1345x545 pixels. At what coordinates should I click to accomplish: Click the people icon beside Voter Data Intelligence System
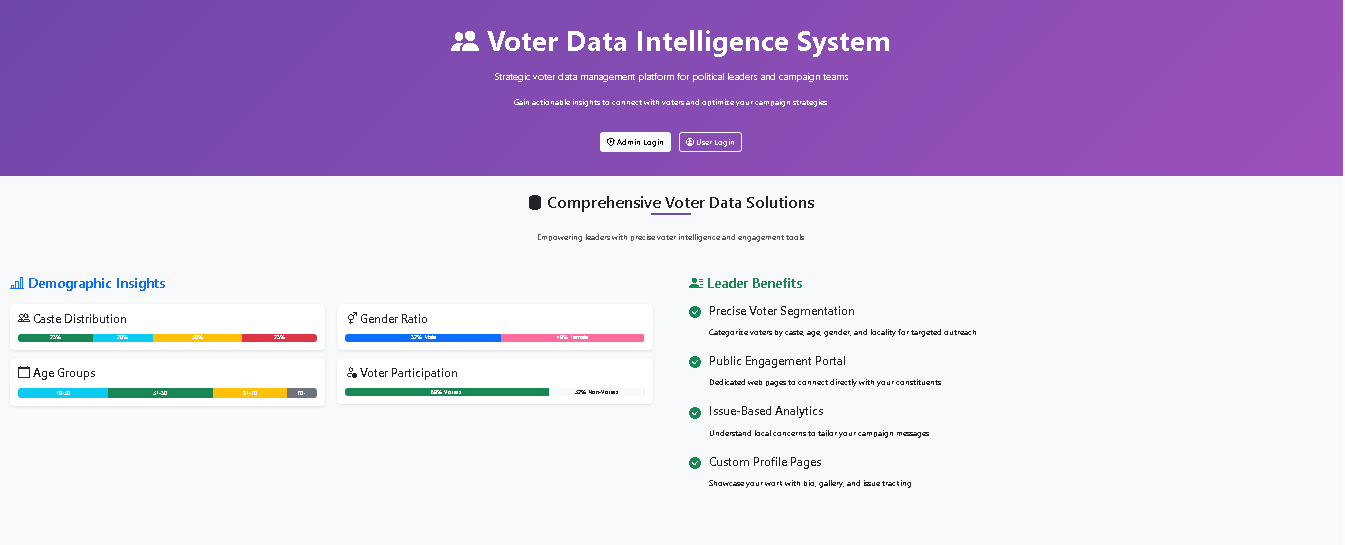465,41
